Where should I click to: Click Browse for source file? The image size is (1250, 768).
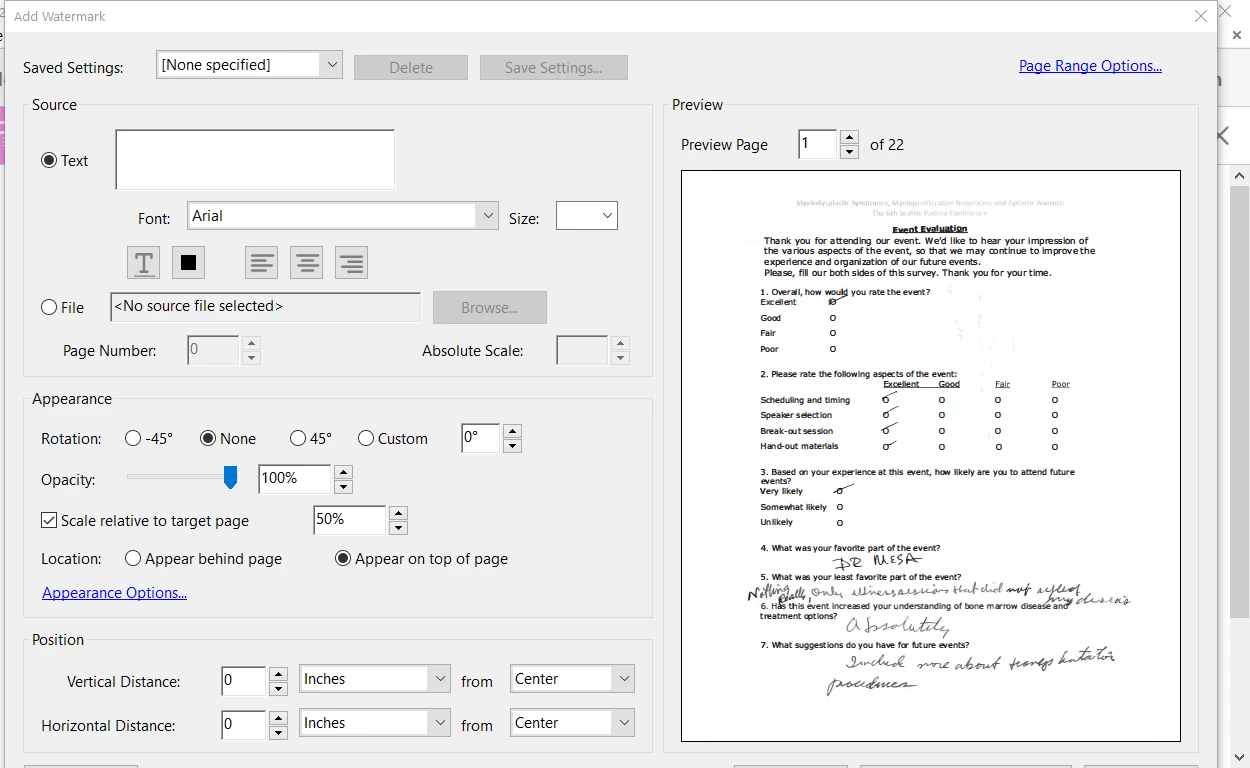pos(490,308)
